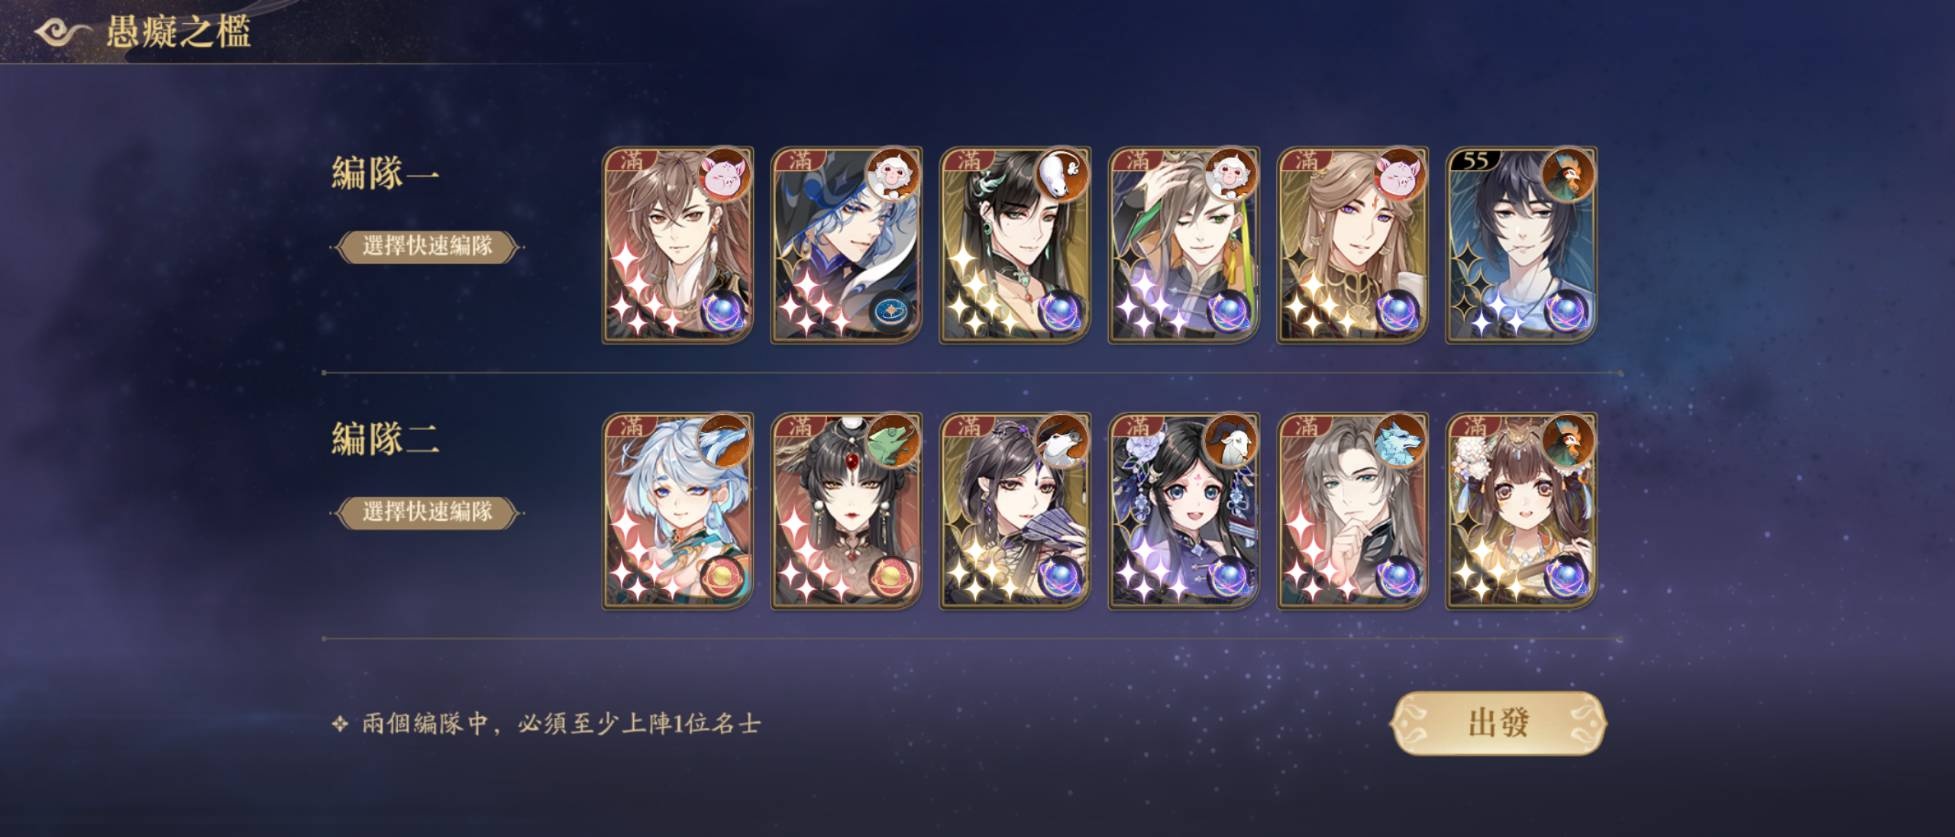Select the green dragon pet icon in team two
1955x837 pixels.
pyautogui.click(x=893, y=440)
